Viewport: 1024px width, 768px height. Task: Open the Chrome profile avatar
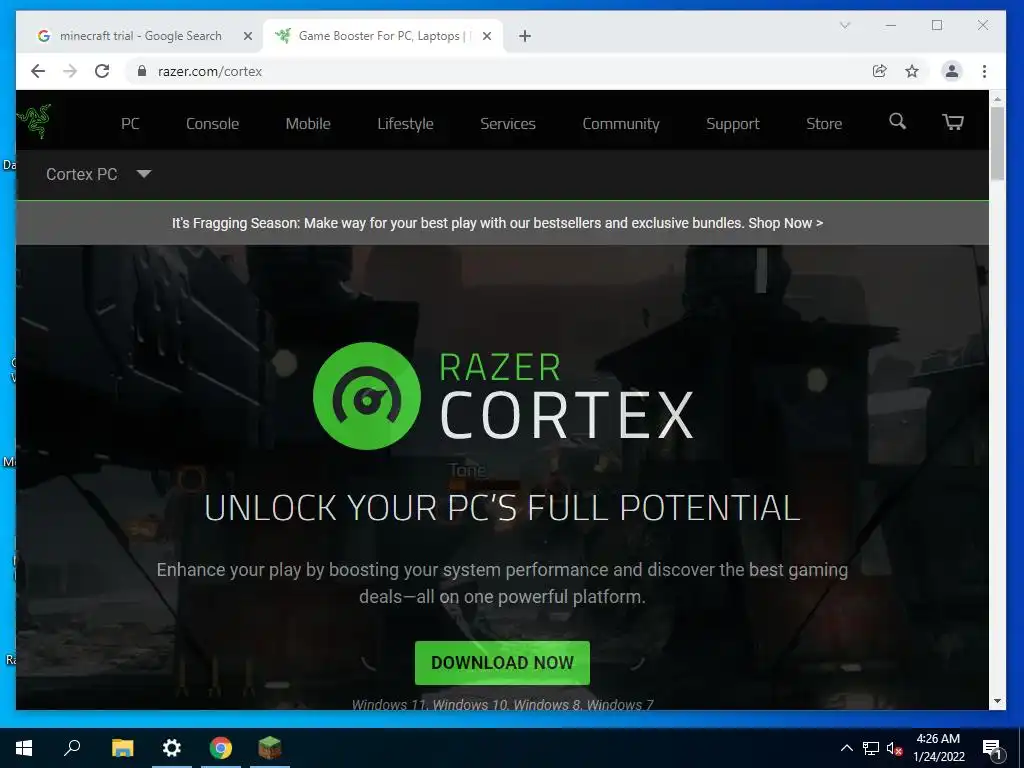952,71
